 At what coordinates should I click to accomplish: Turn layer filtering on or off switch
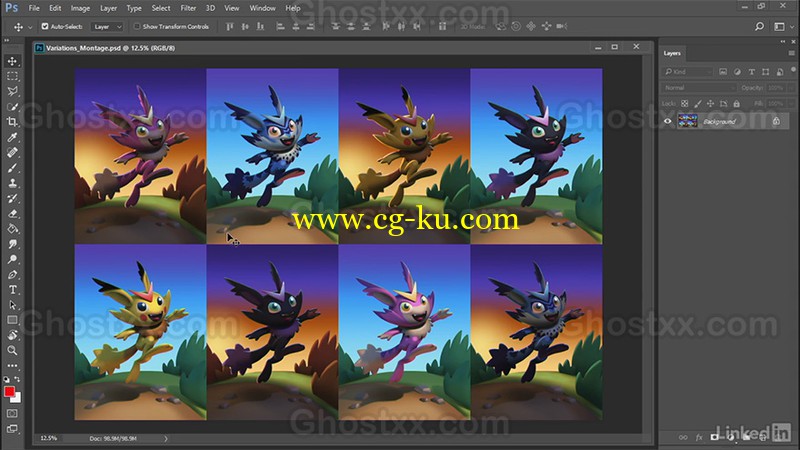[793, 69]
